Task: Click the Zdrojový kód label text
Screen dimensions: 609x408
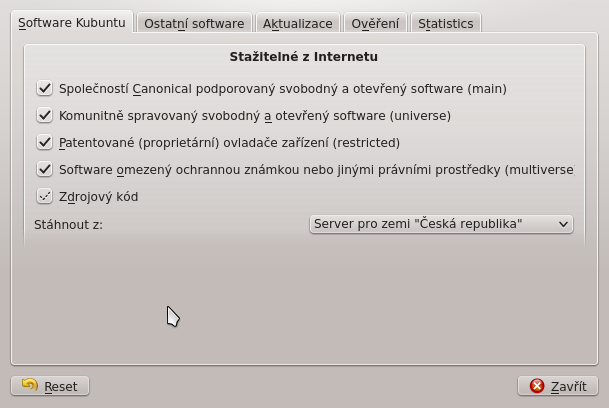Action: pos(98,197)
